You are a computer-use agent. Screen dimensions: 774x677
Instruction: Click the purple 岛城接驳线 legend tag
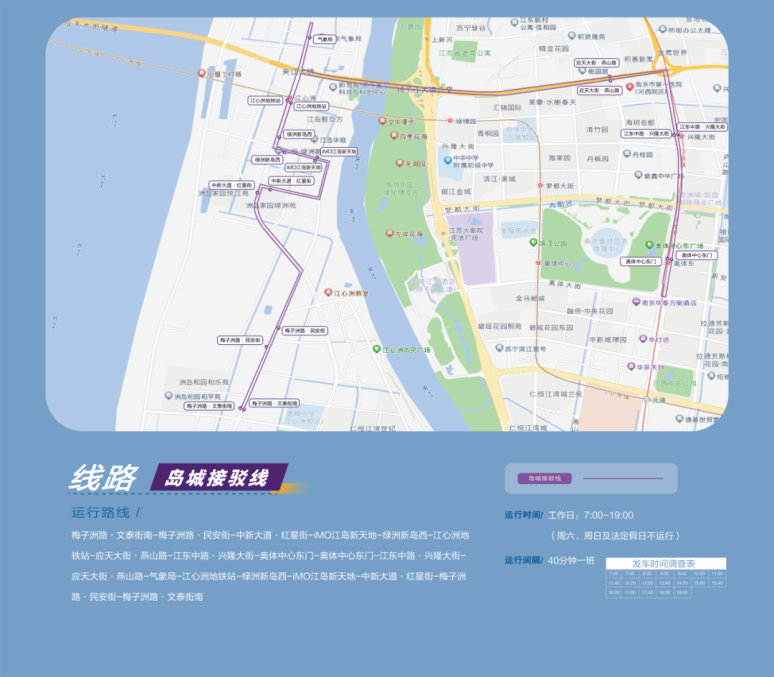click(544, 478)
